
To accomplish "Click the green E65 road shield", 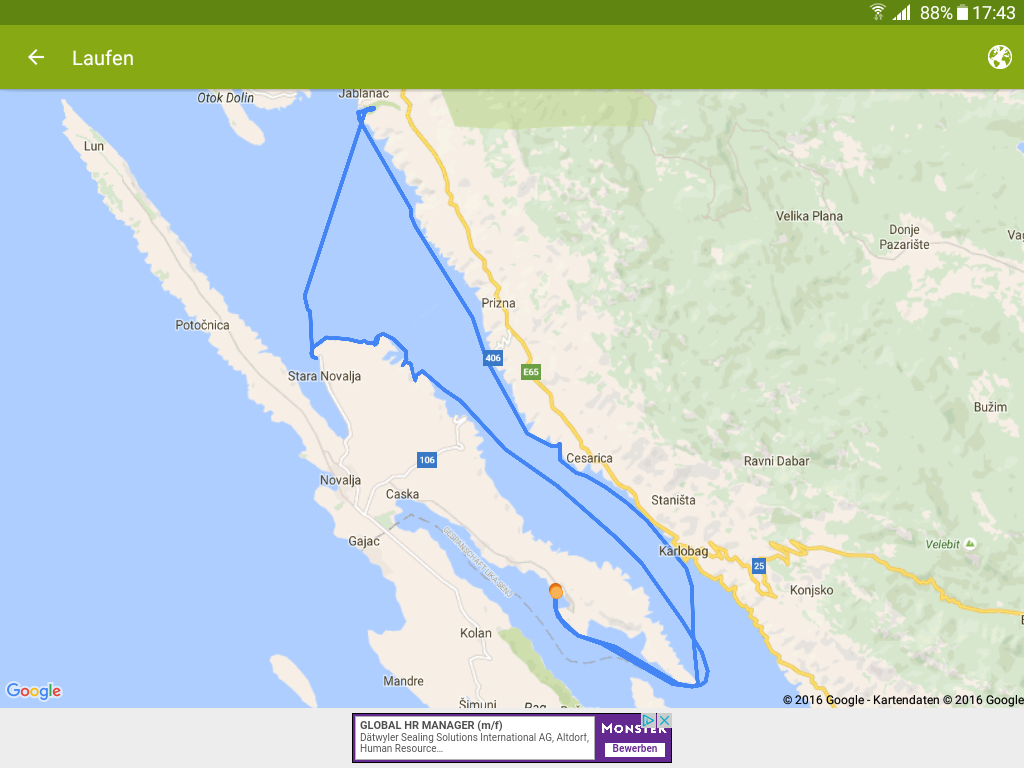I will tap(531, 372).
